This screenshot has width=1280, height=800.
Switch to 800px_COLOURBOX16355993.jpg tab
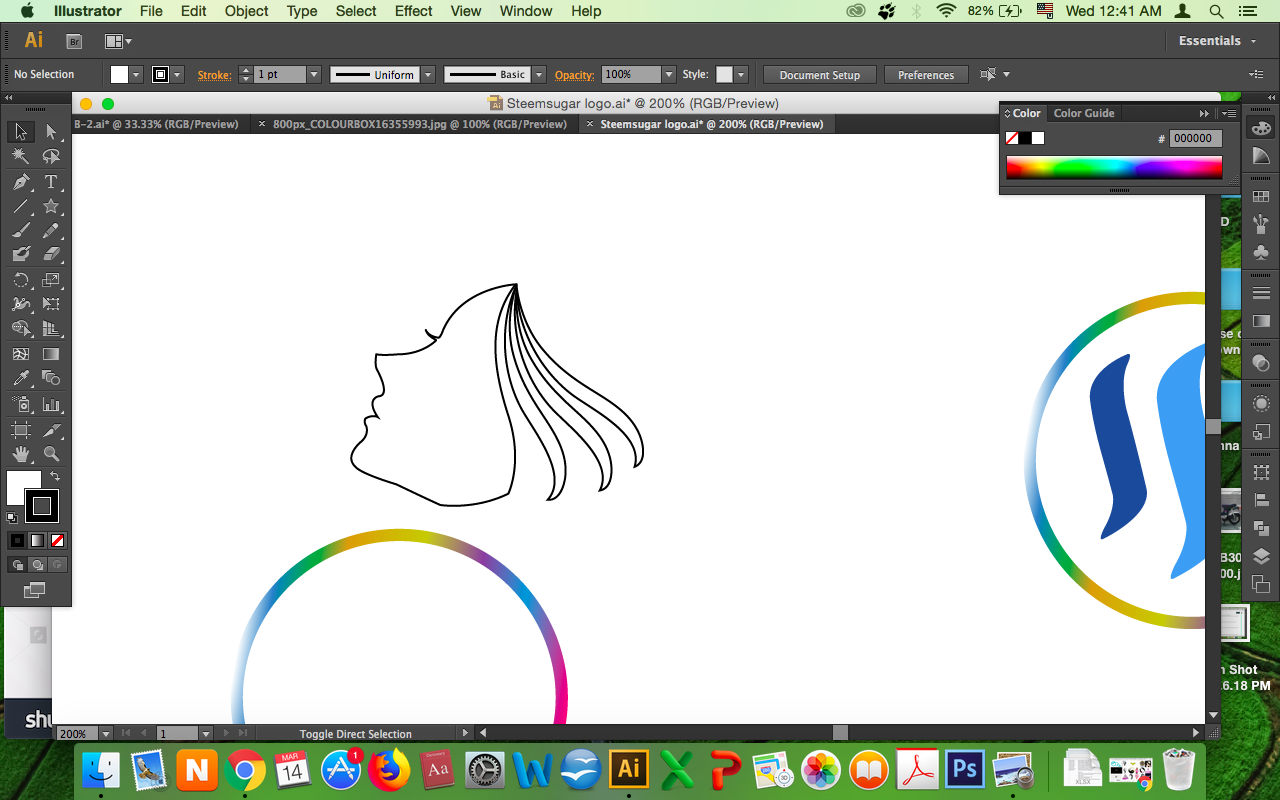pos(420,124)
